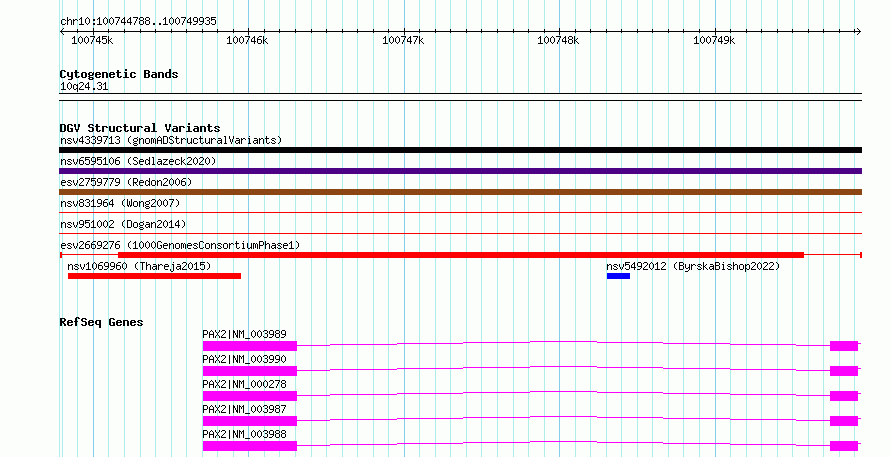
Task: Select the right exon of PAX2|NM_000278
Action: [843, 396]
